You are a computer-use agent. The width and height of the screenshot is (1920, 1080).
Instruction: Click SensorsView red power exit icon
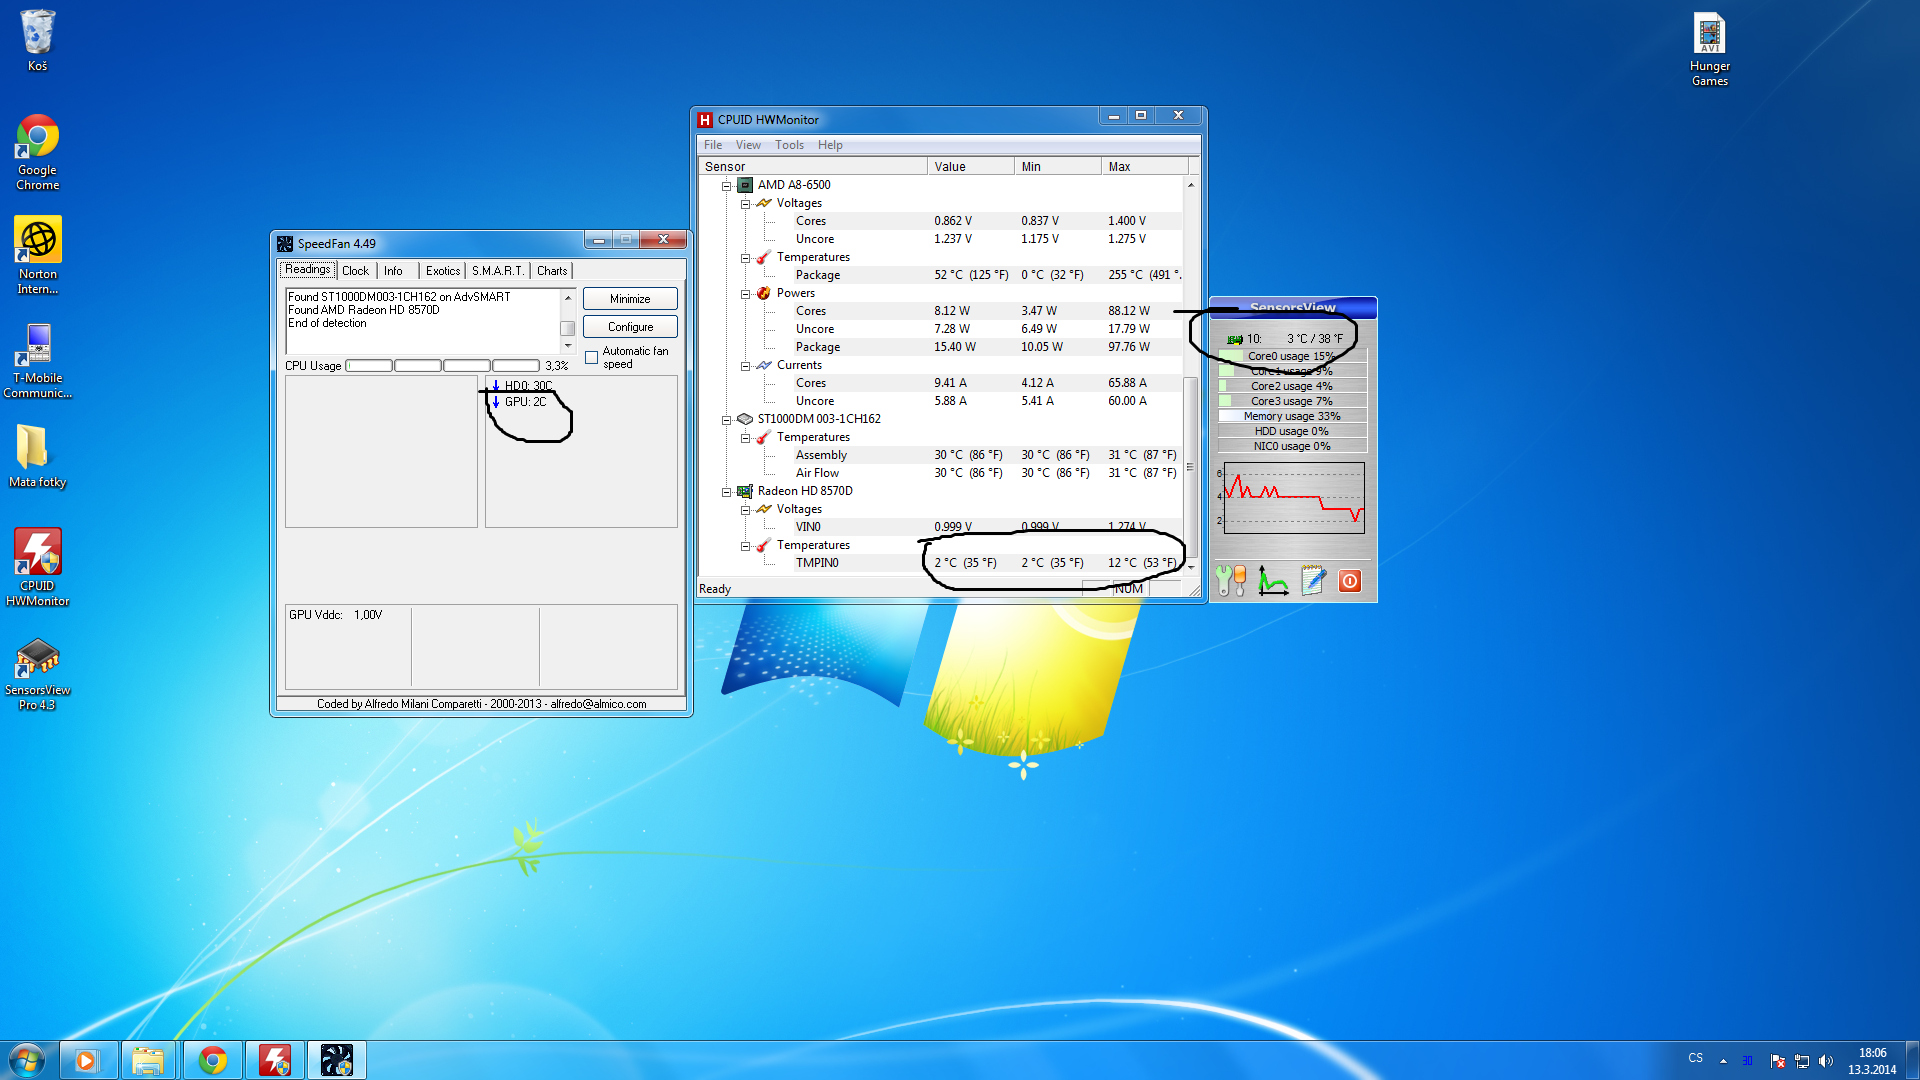tap(1350, 581)
